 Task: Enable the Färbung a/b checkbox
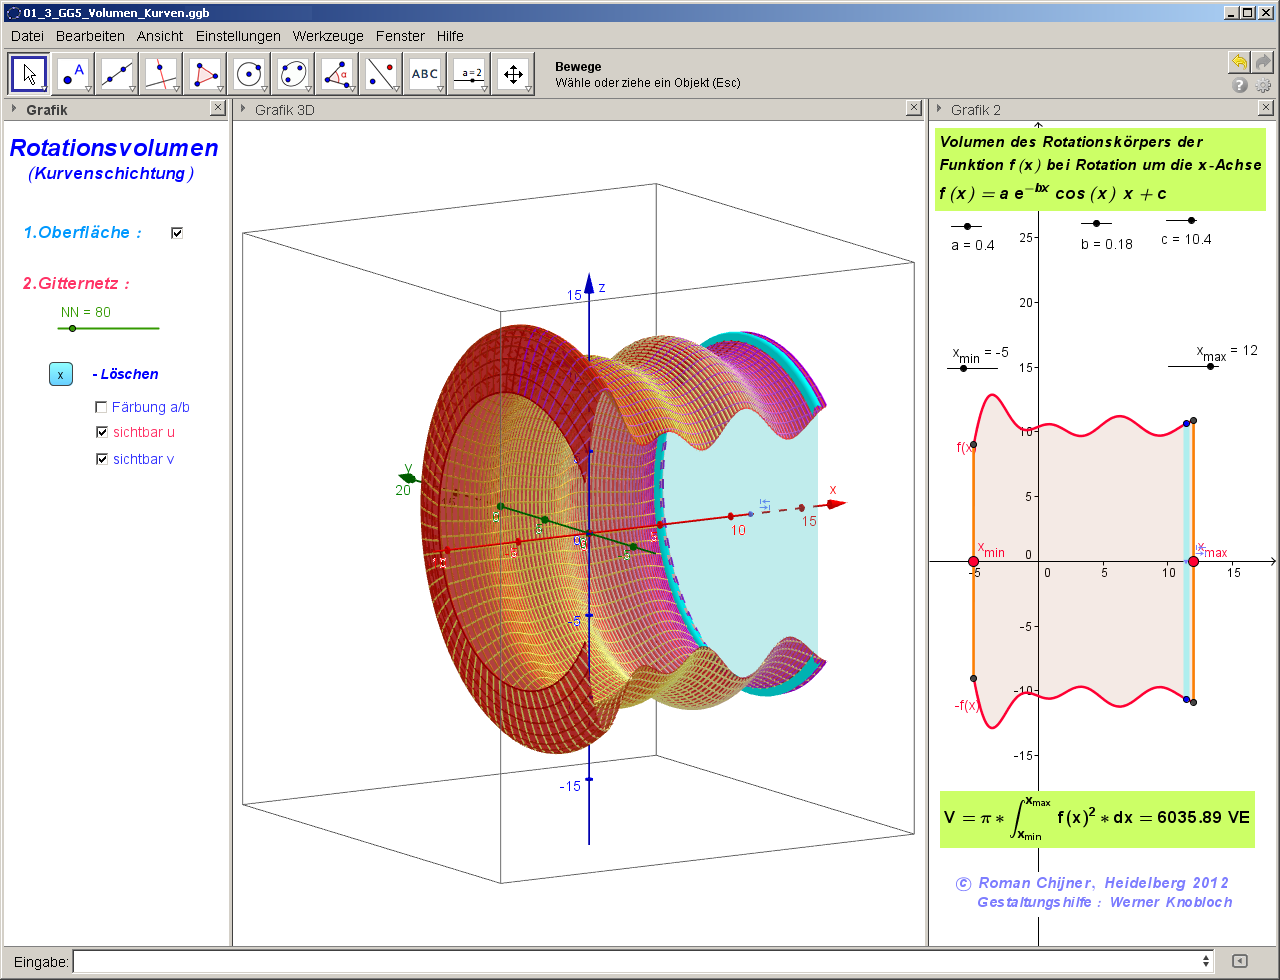pos(101,407)
